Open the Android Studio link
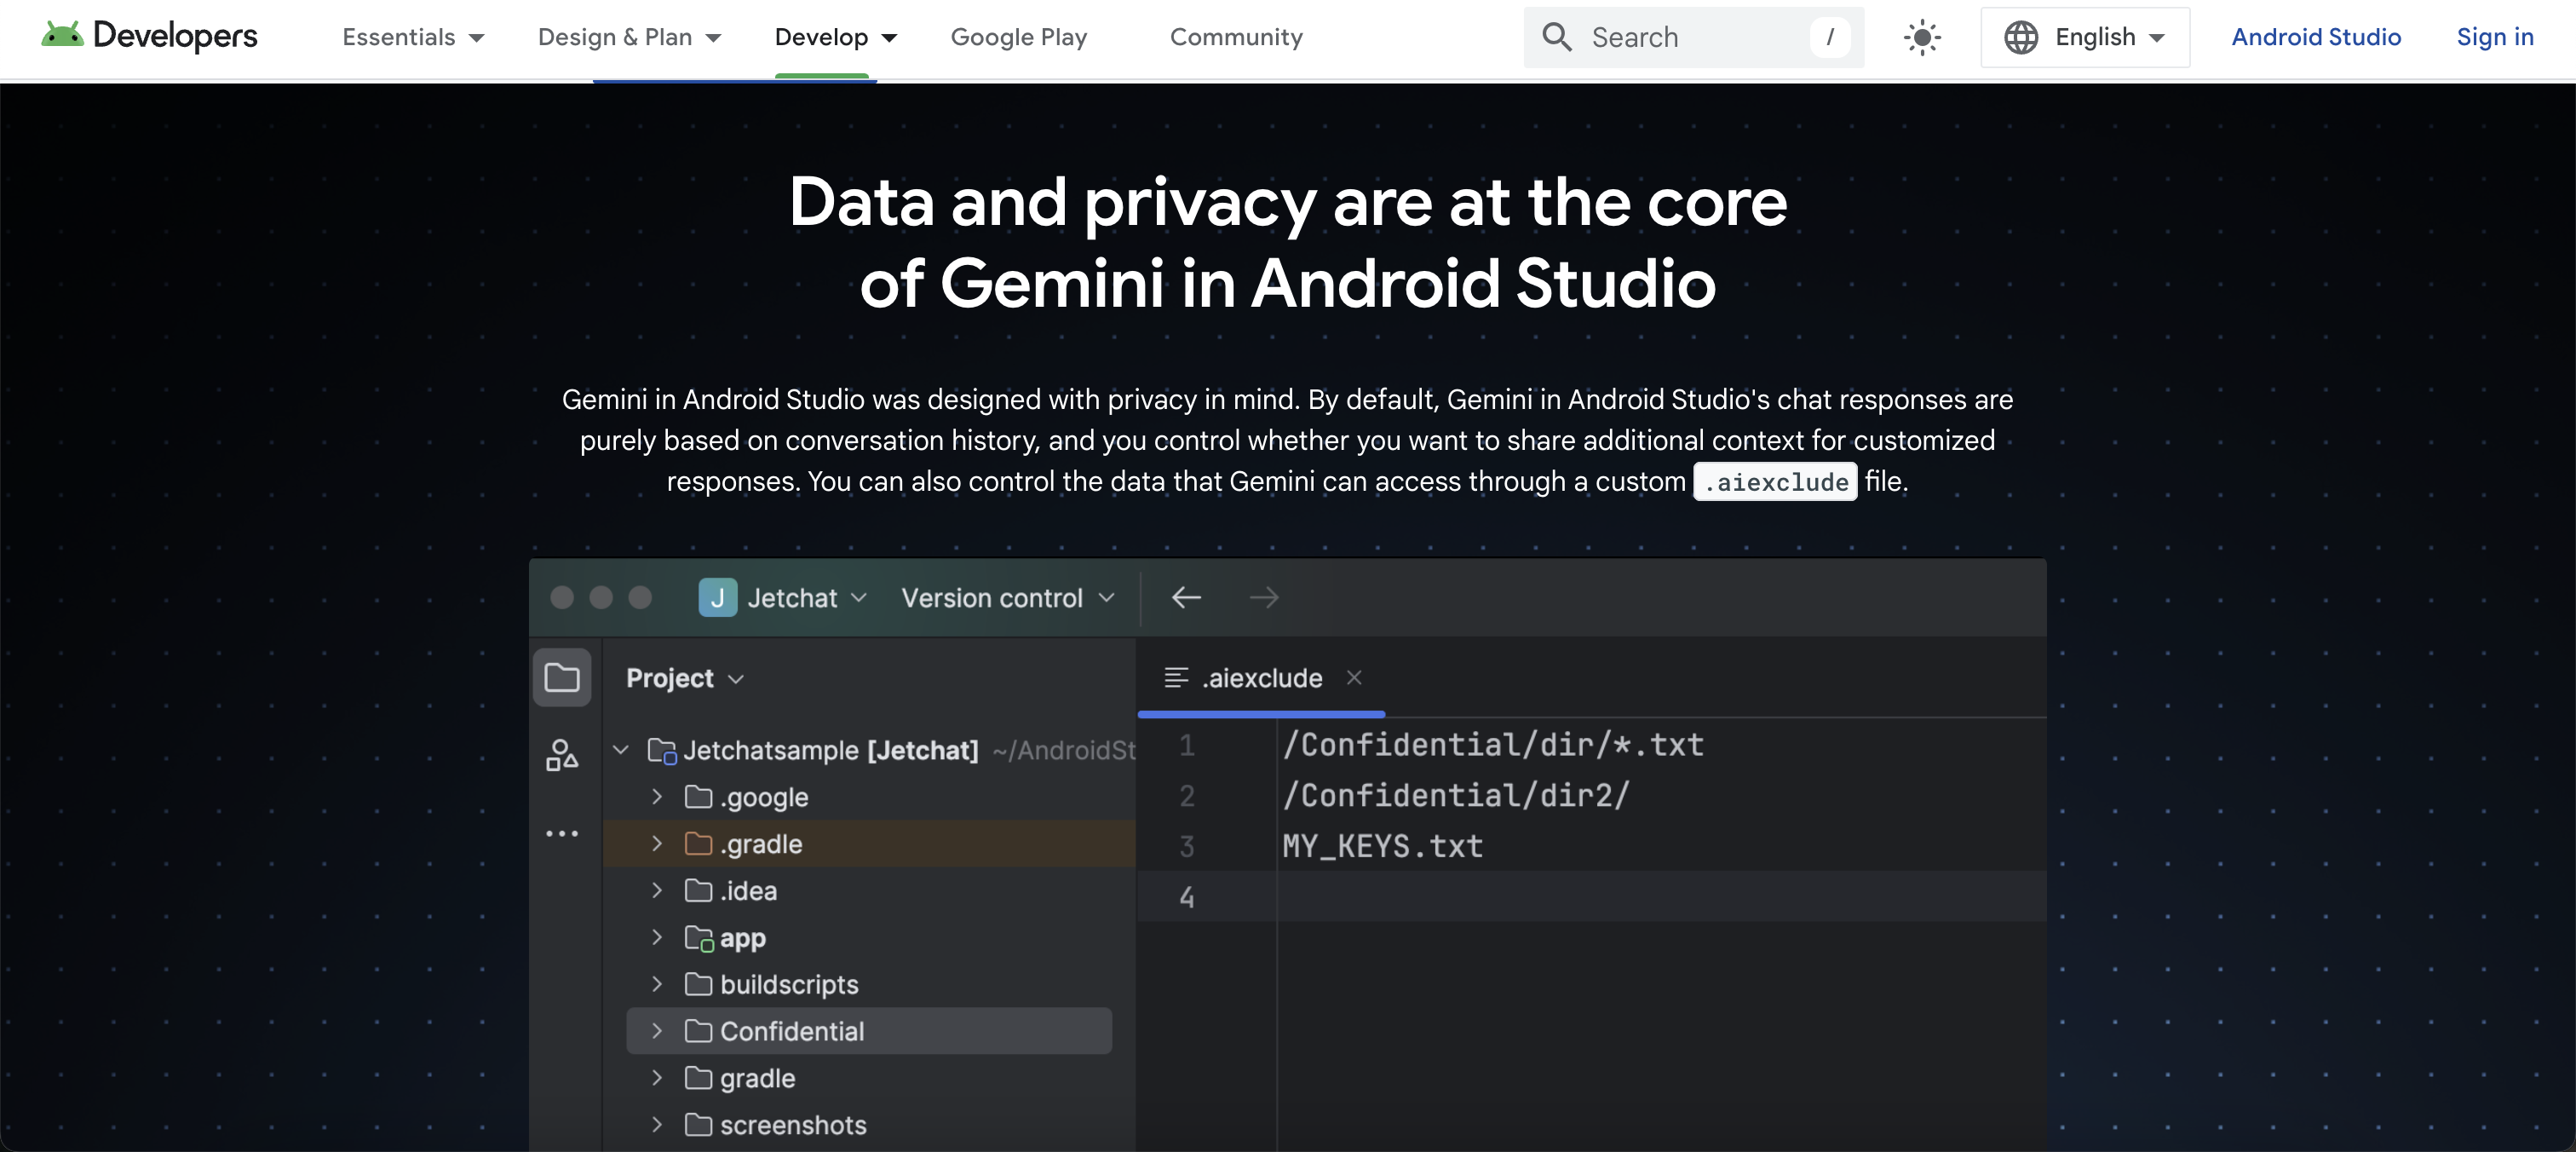 (2316, 38)
